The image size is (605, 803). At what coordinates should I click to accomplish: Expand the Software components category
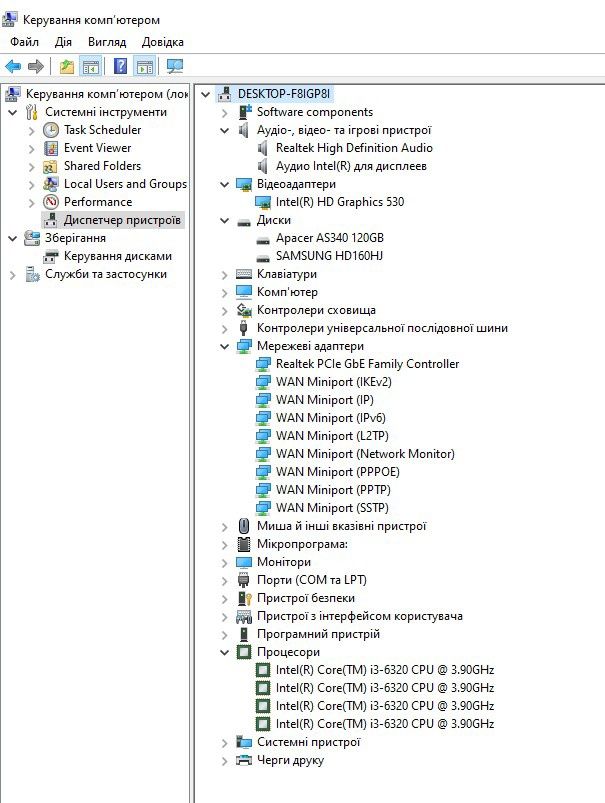(x=224, y=113)
